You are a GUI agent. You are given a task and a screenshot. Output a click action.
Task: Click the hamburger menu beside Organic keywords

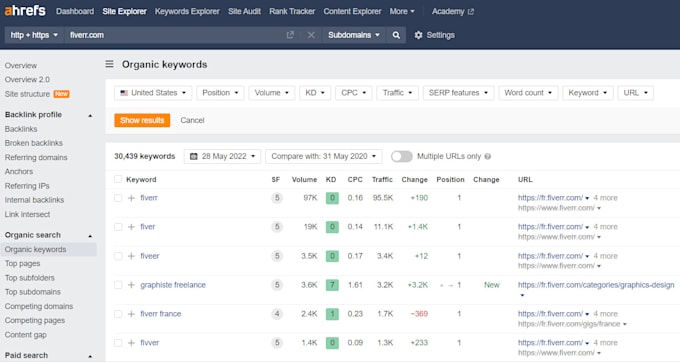(x=109, y=64)
